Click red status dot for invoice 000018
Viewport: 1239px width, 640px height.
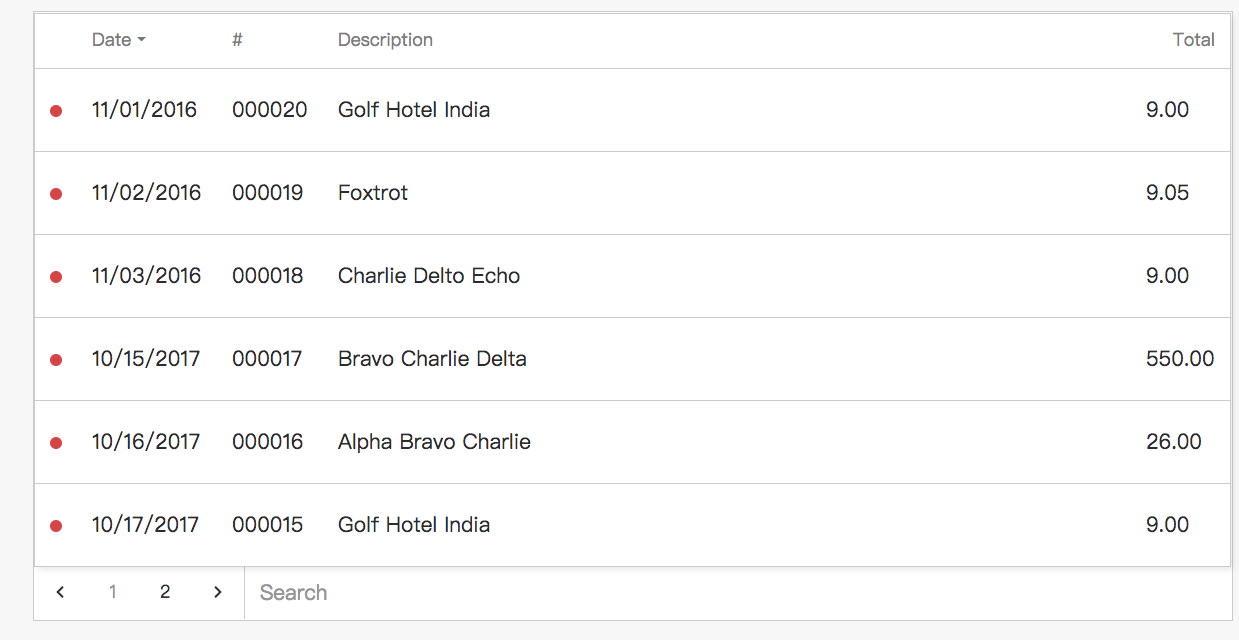pyautogui.click(x=56, y=277)
